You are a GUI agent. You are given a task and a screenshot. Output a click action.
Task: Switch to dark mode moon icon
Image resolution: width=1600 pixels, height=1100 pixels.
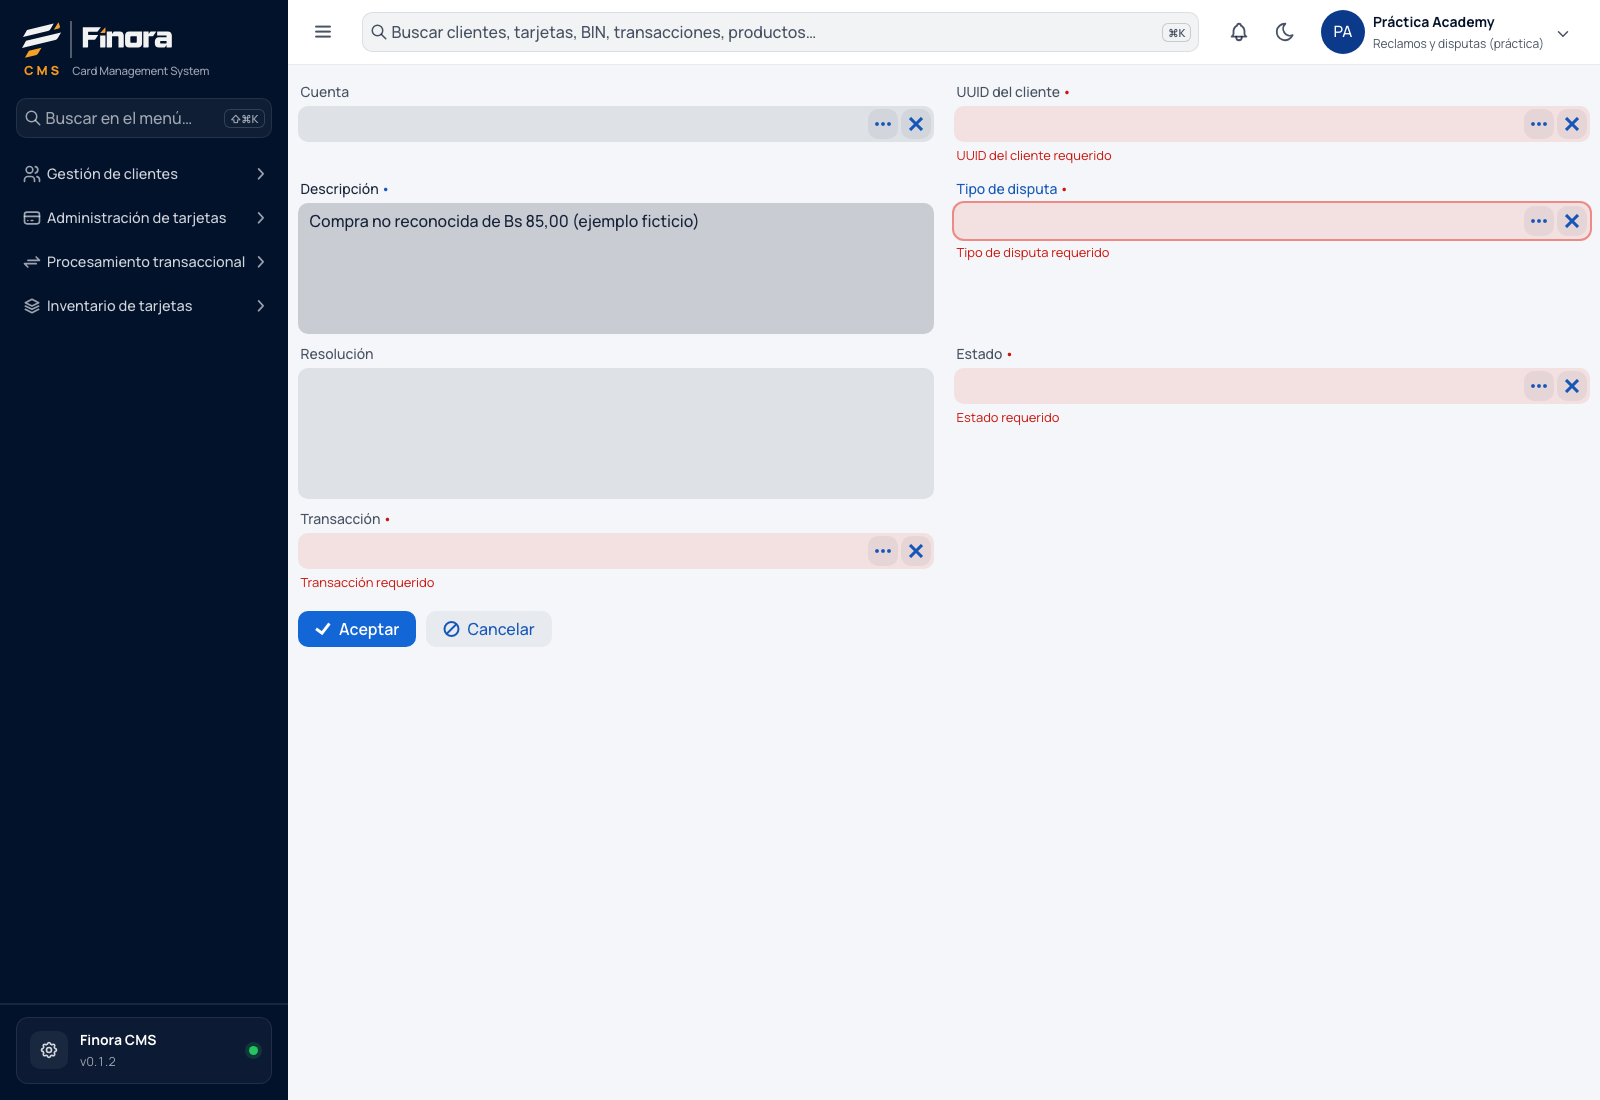point(1285,32)
